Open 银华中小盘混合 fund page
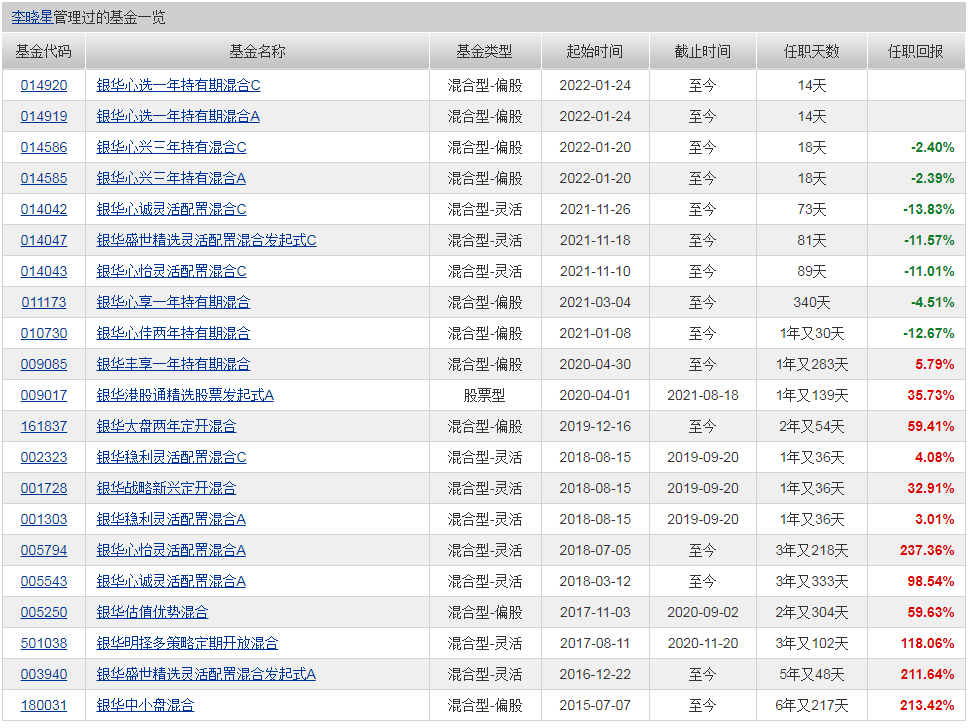Image resolution: width=970 pixels, height=728 pixels. pyautogui.click(x=145, y=705)
